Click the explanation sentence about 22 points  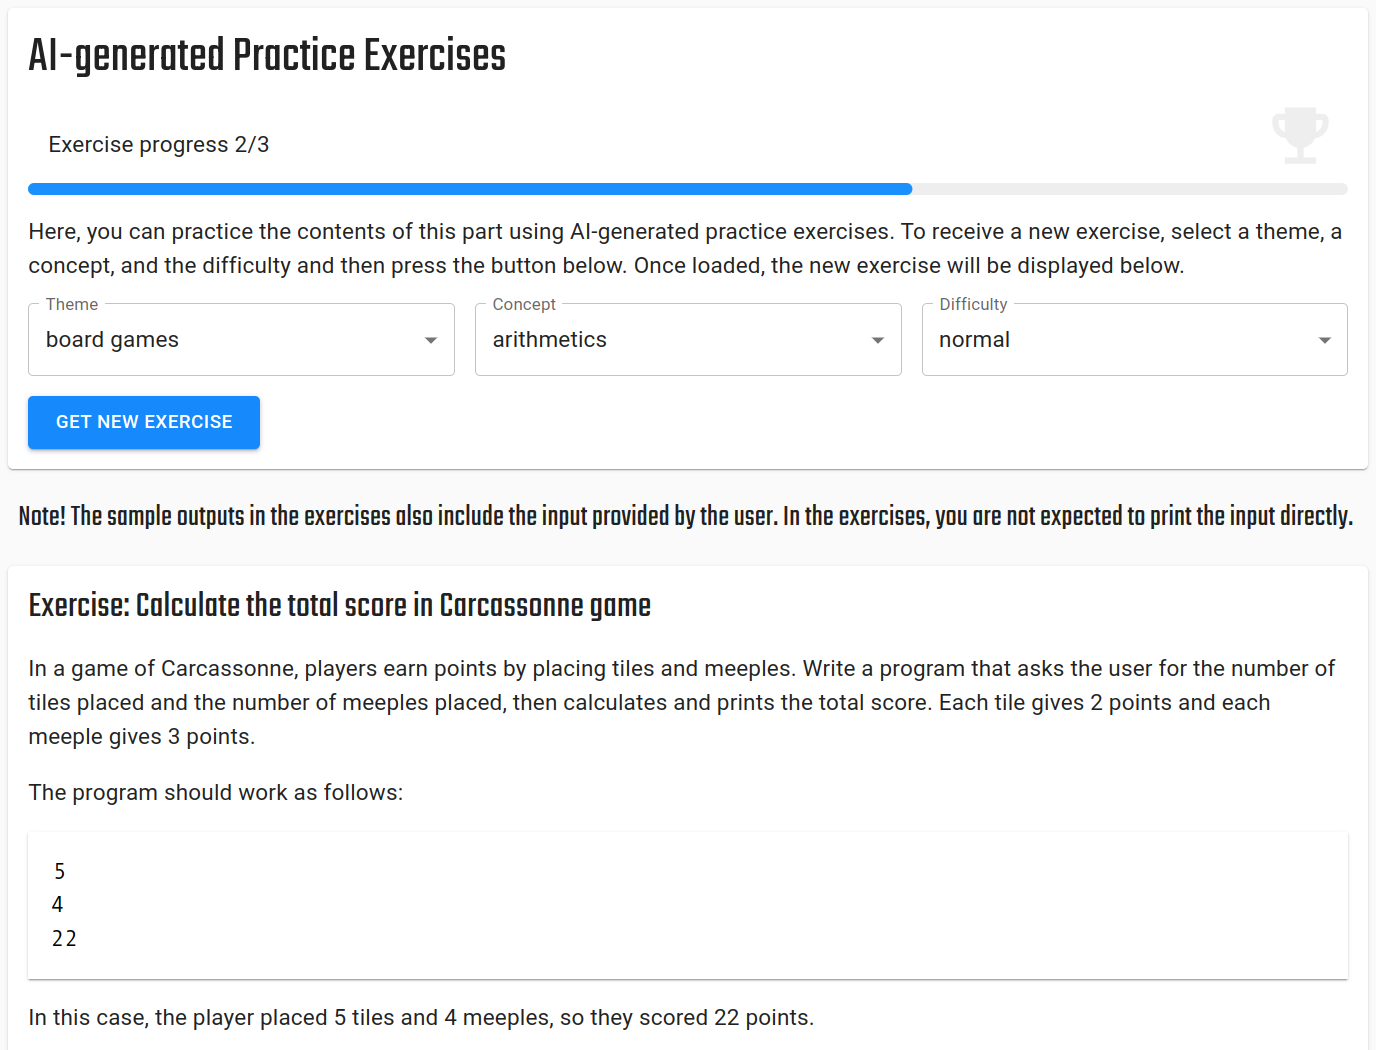pyautogui.click(x=421, y=1018)
